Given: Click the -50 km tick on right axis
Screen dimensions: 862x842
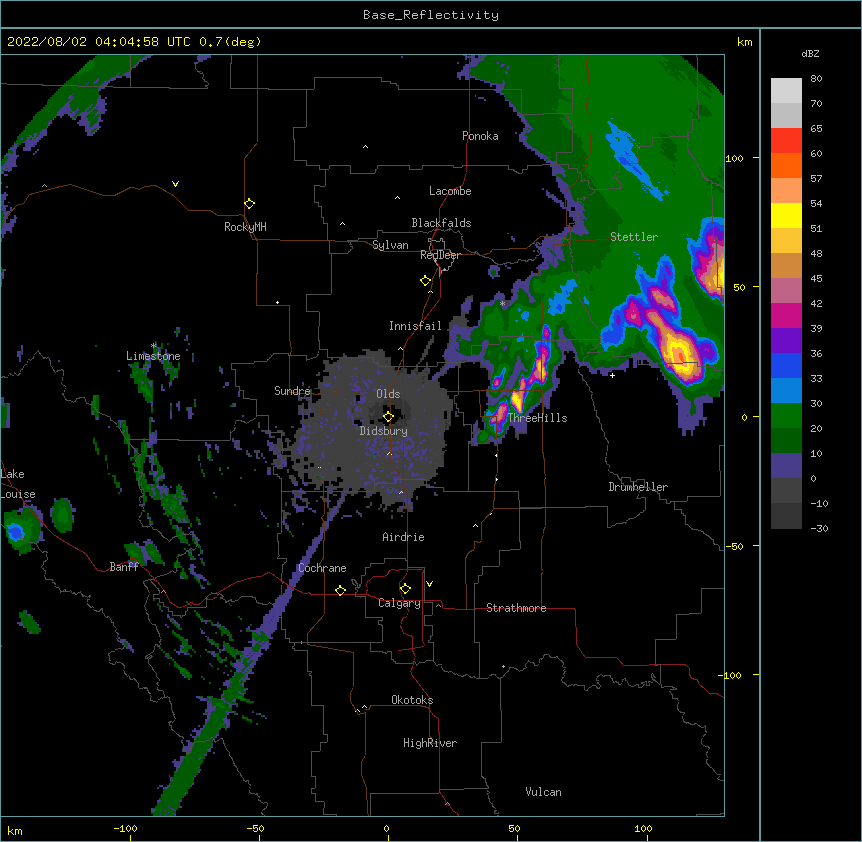Looking at the screenshot, I should [734, 546].
